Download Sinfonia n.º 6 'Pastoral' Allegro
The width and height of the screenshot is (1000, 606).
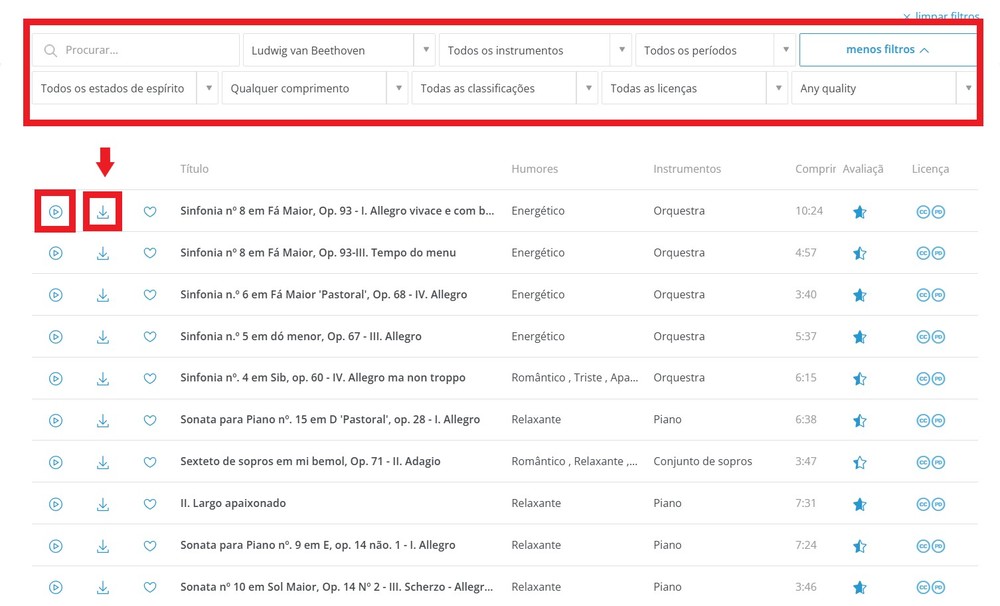103,295
